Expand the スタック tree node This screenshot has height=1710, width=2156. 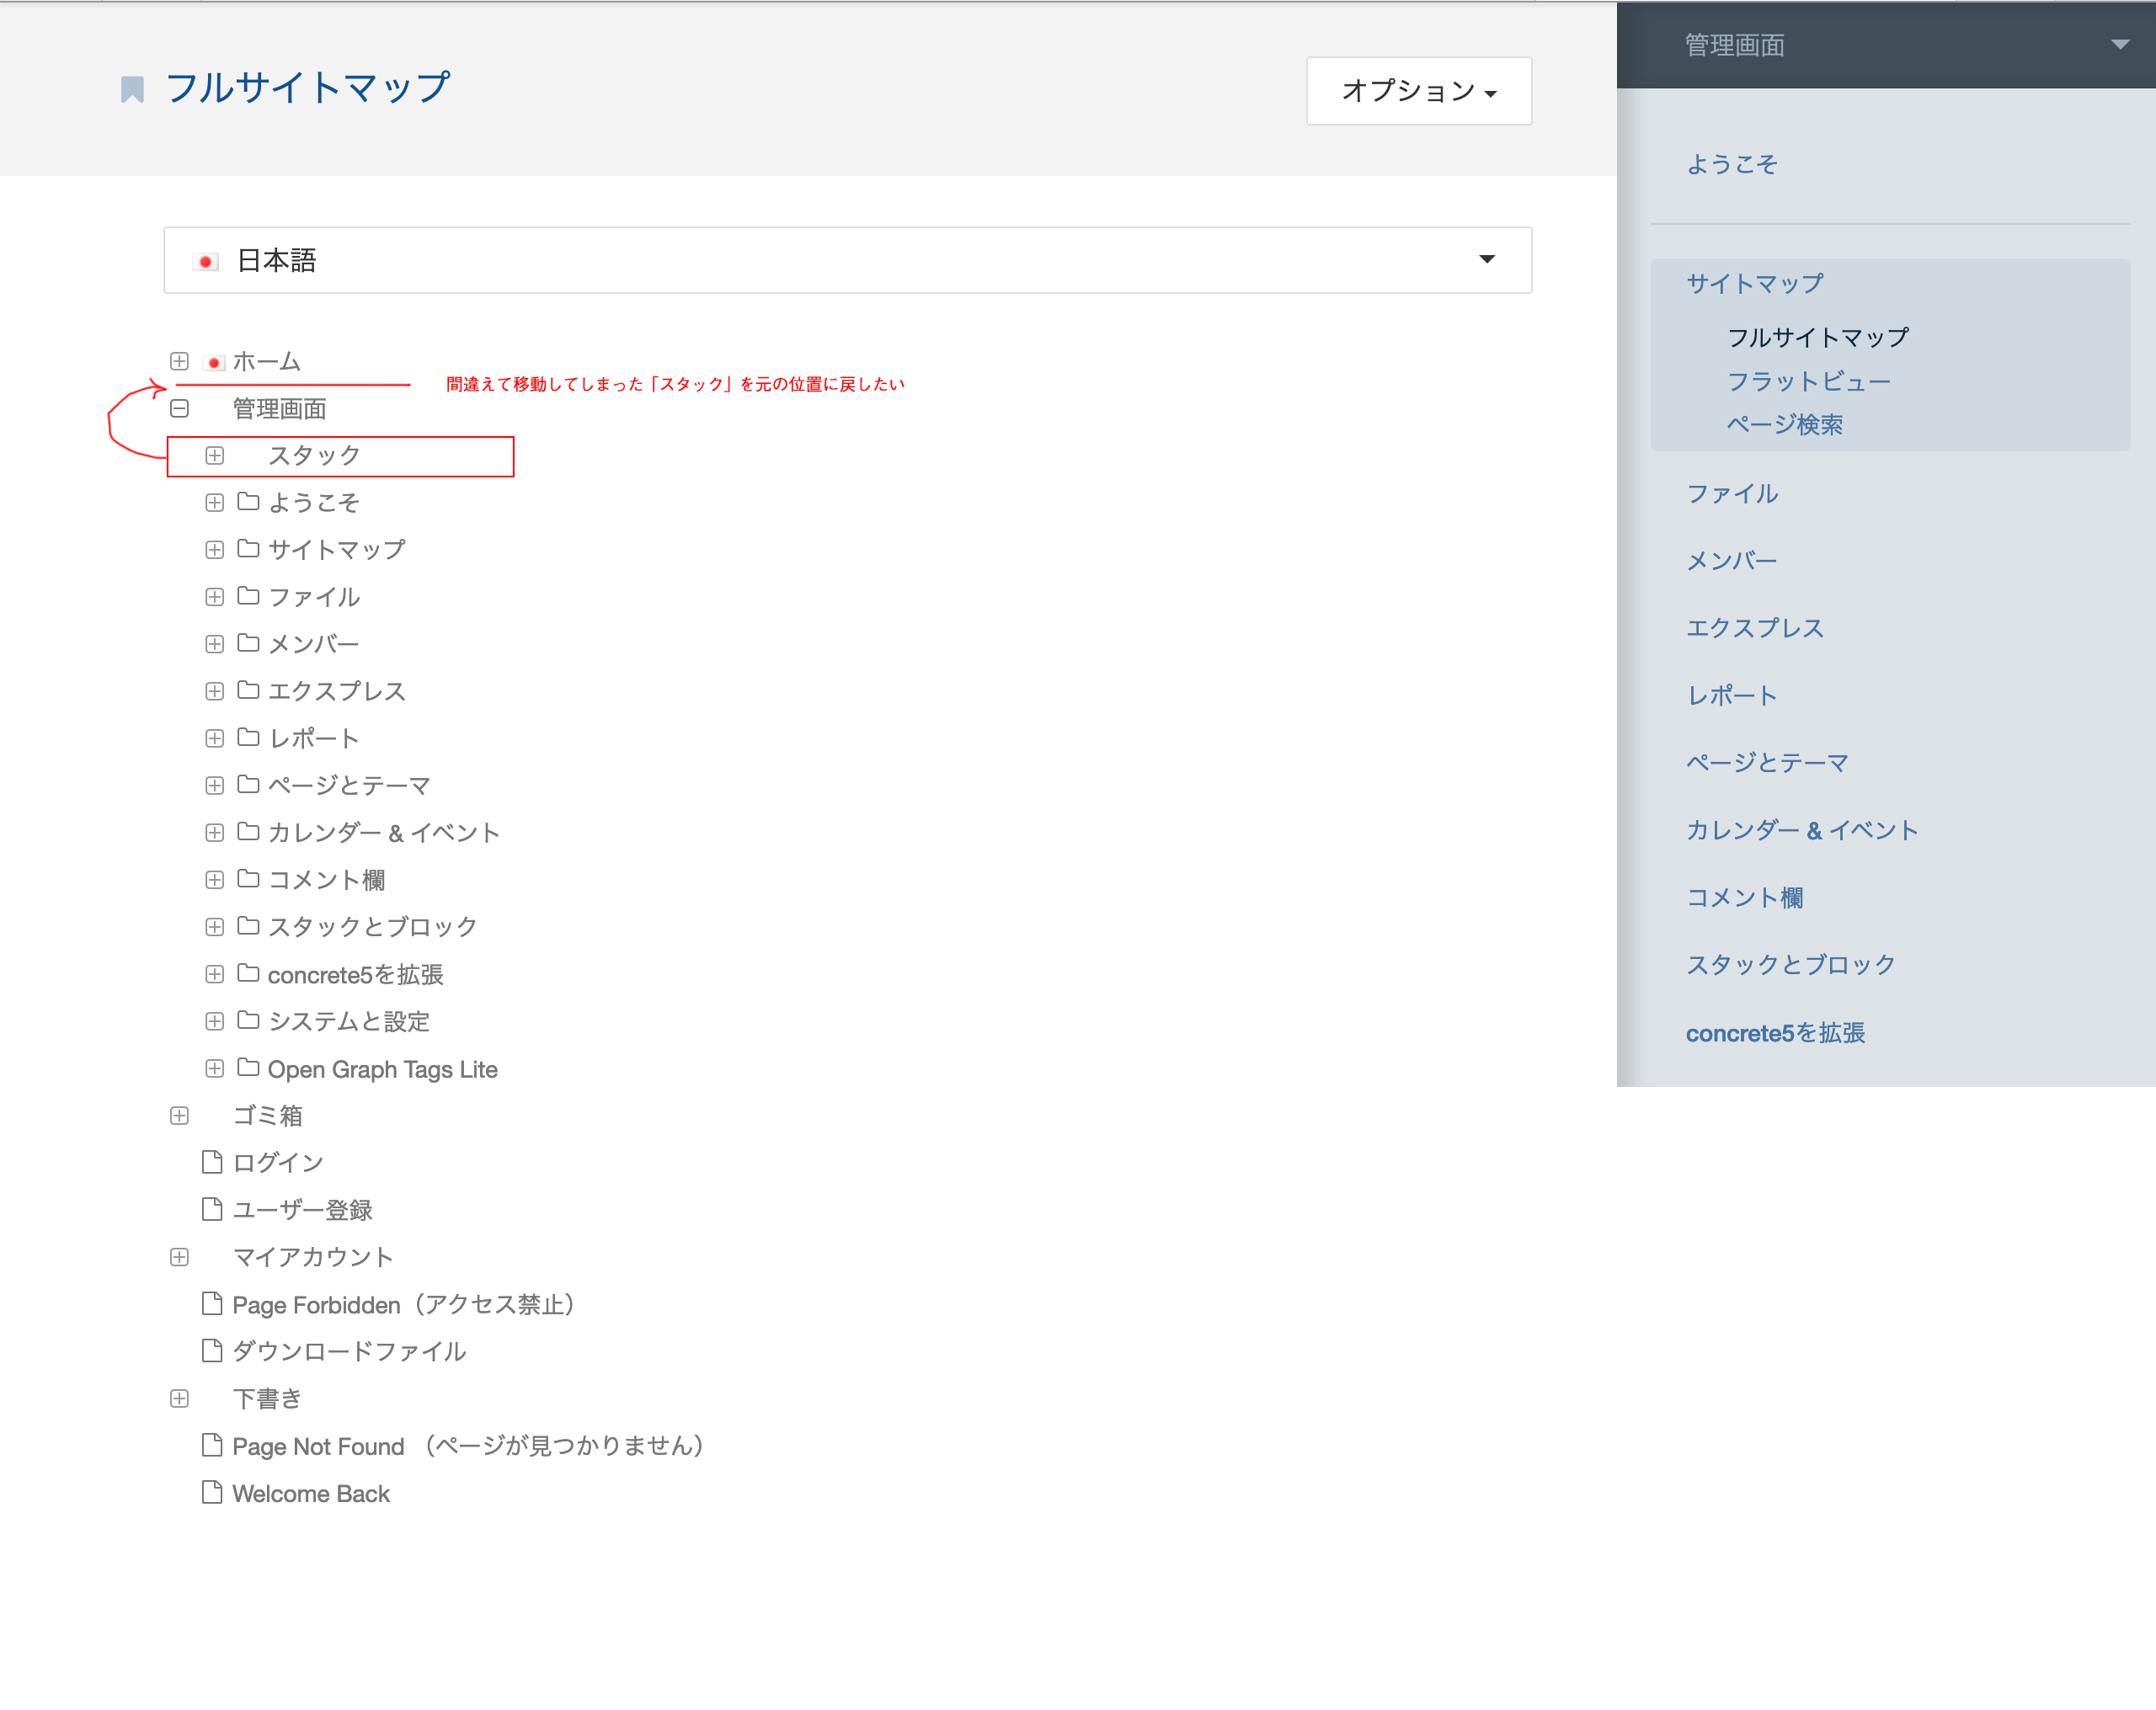(x=215, y=456)
